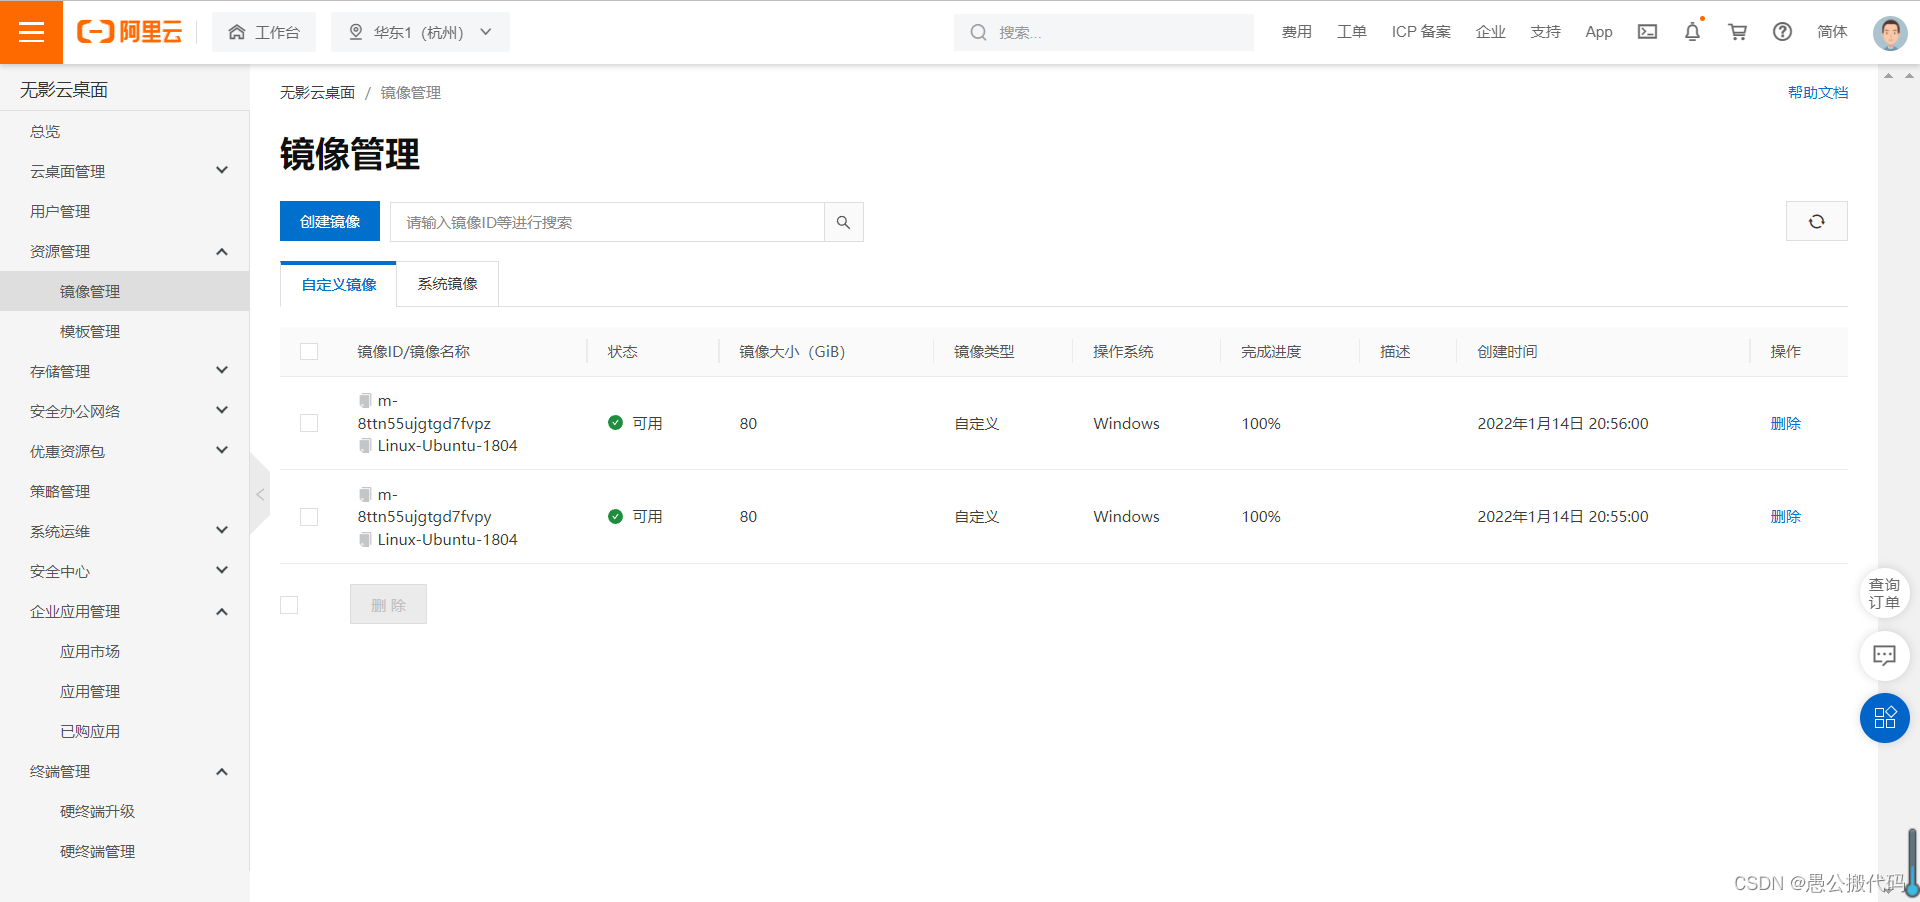Open the help question mark icon
Viewport: 1920px width, 902px height.
(x=1782, y=32)
